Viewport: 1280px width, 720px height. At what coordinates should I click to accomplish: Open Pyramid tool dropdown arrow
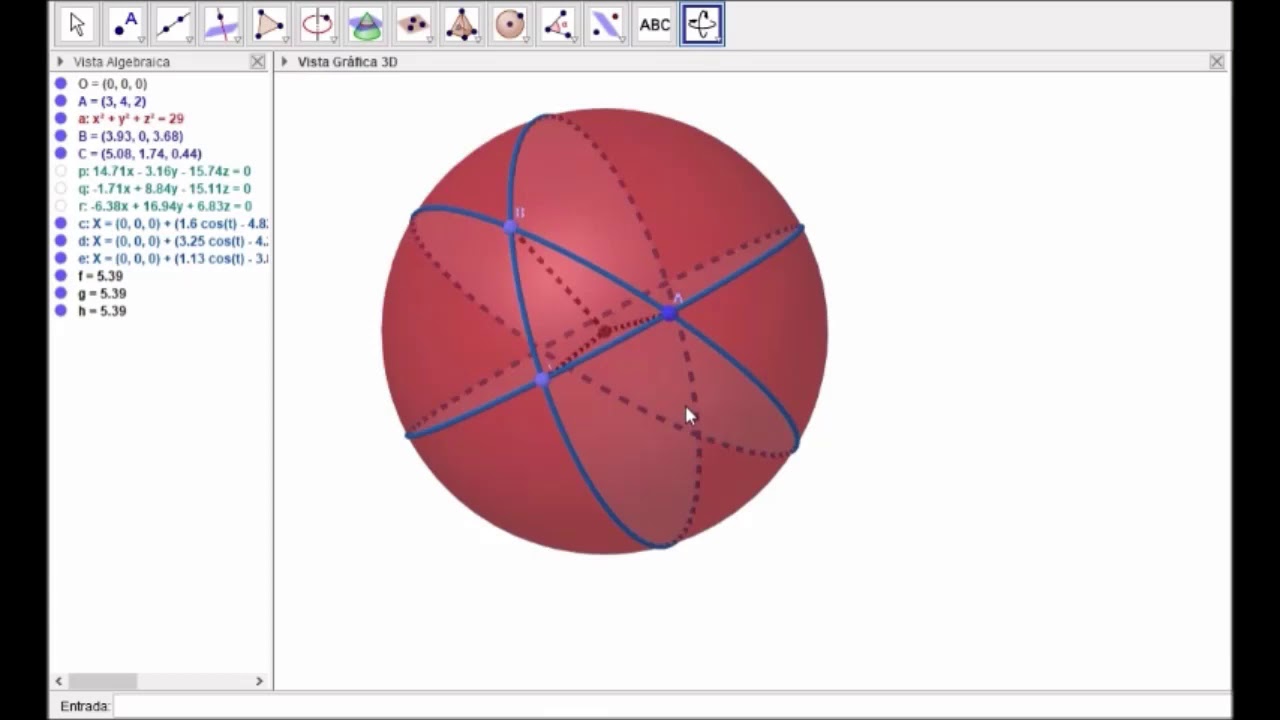pyautogui.click(x=477, y=41)
